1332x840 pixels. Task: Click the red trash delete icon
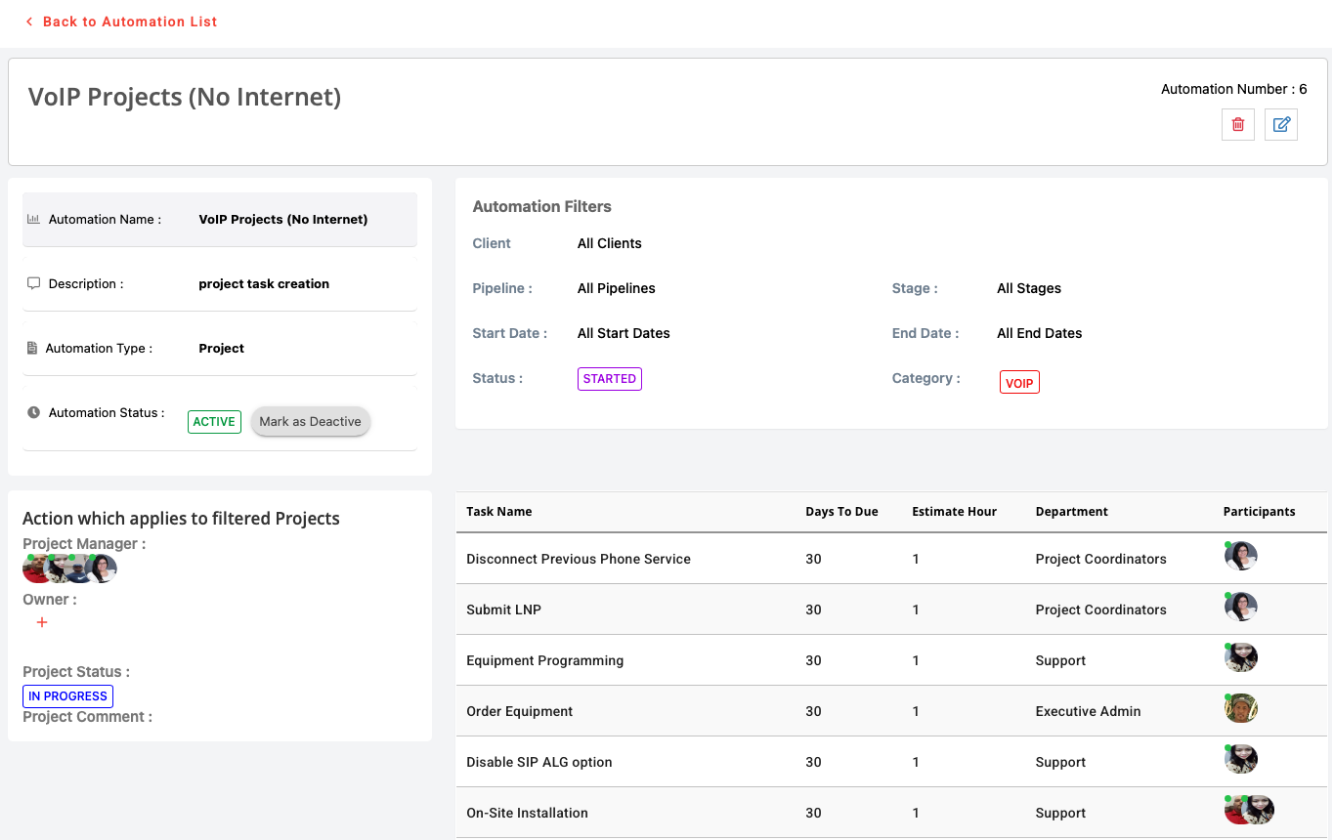(1238, 125)
